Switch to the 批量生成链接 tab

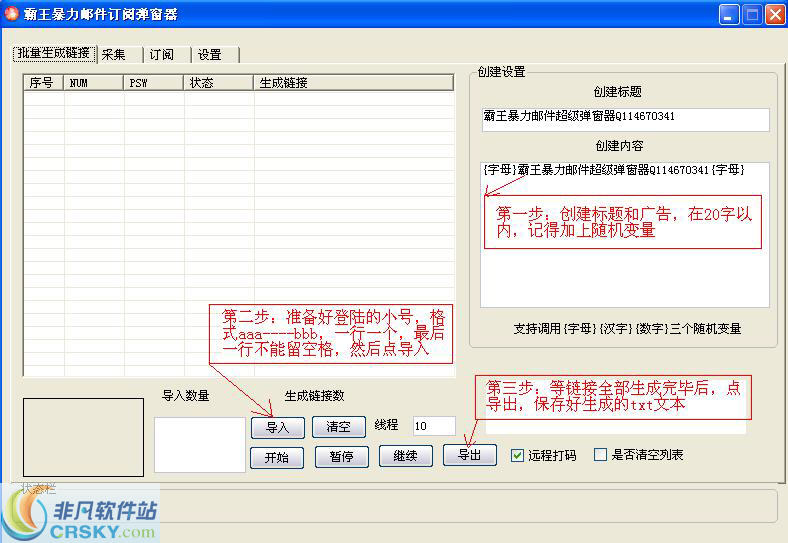[54, 53]
